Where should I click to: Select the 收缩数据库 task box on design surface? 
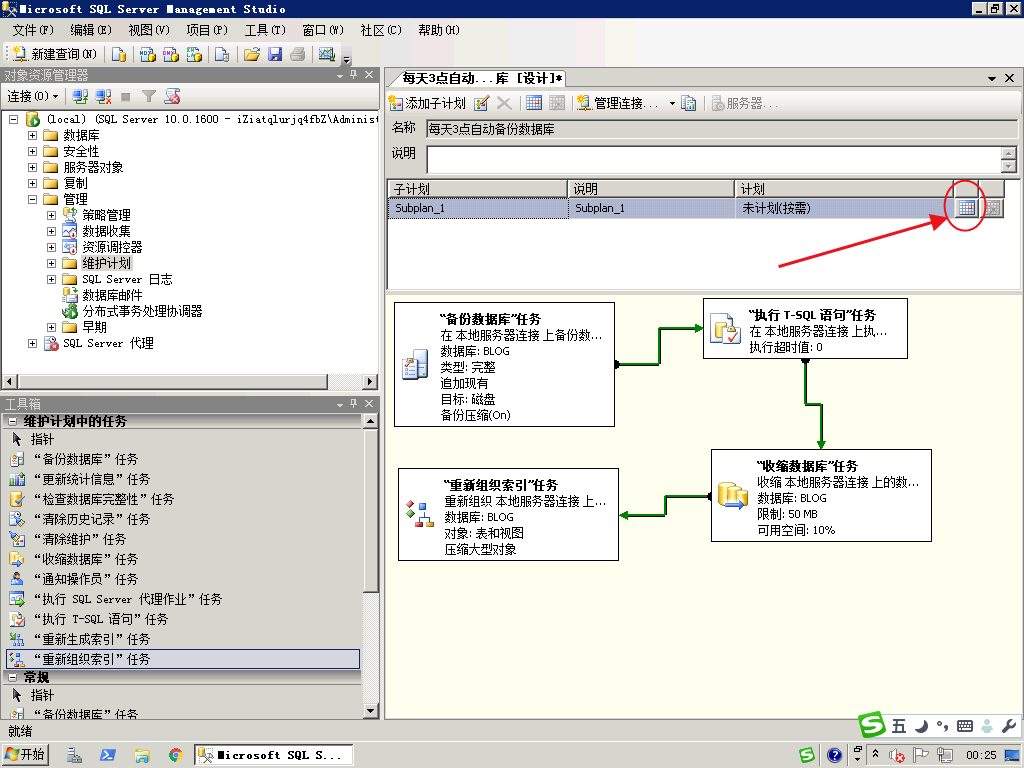(x=821, y=496)
